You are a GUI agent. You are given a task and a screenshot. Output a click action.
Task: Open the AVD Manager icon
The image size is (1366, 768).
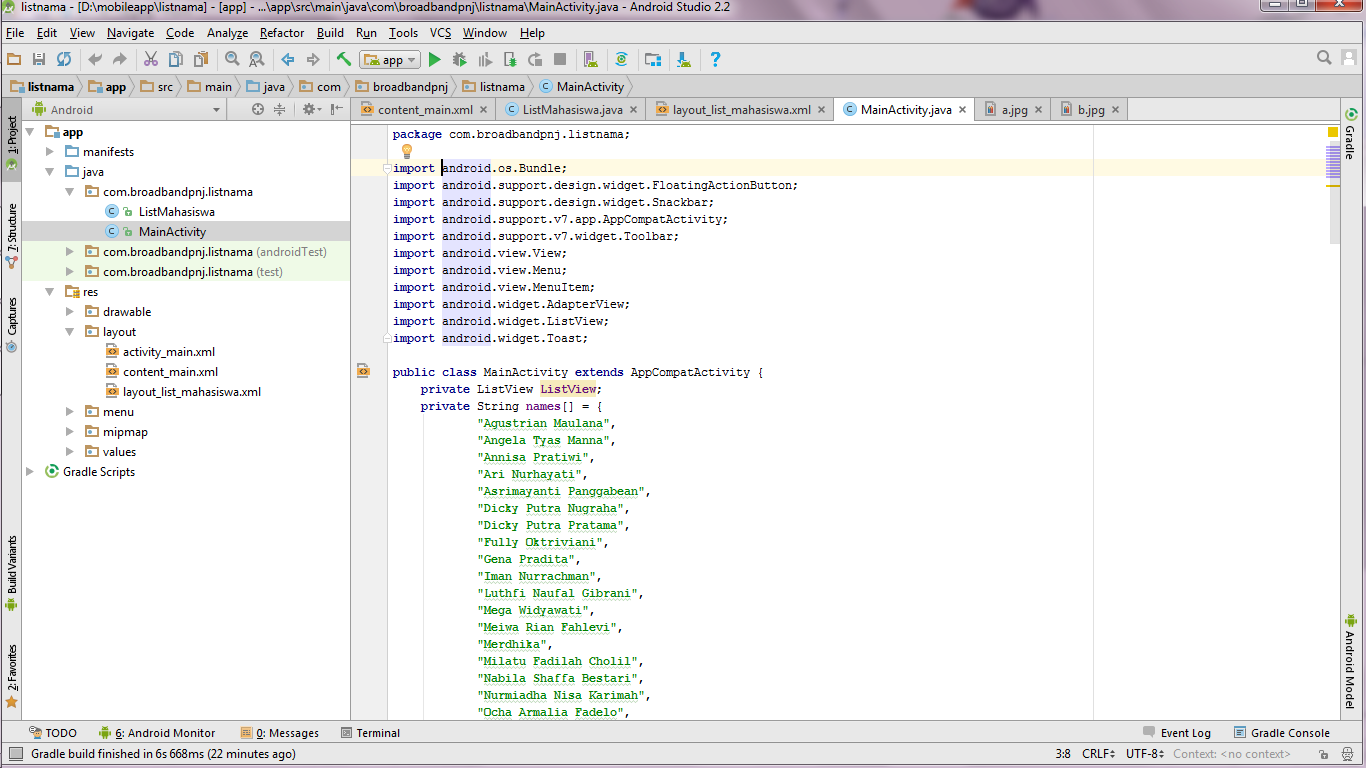click(589, 60)
